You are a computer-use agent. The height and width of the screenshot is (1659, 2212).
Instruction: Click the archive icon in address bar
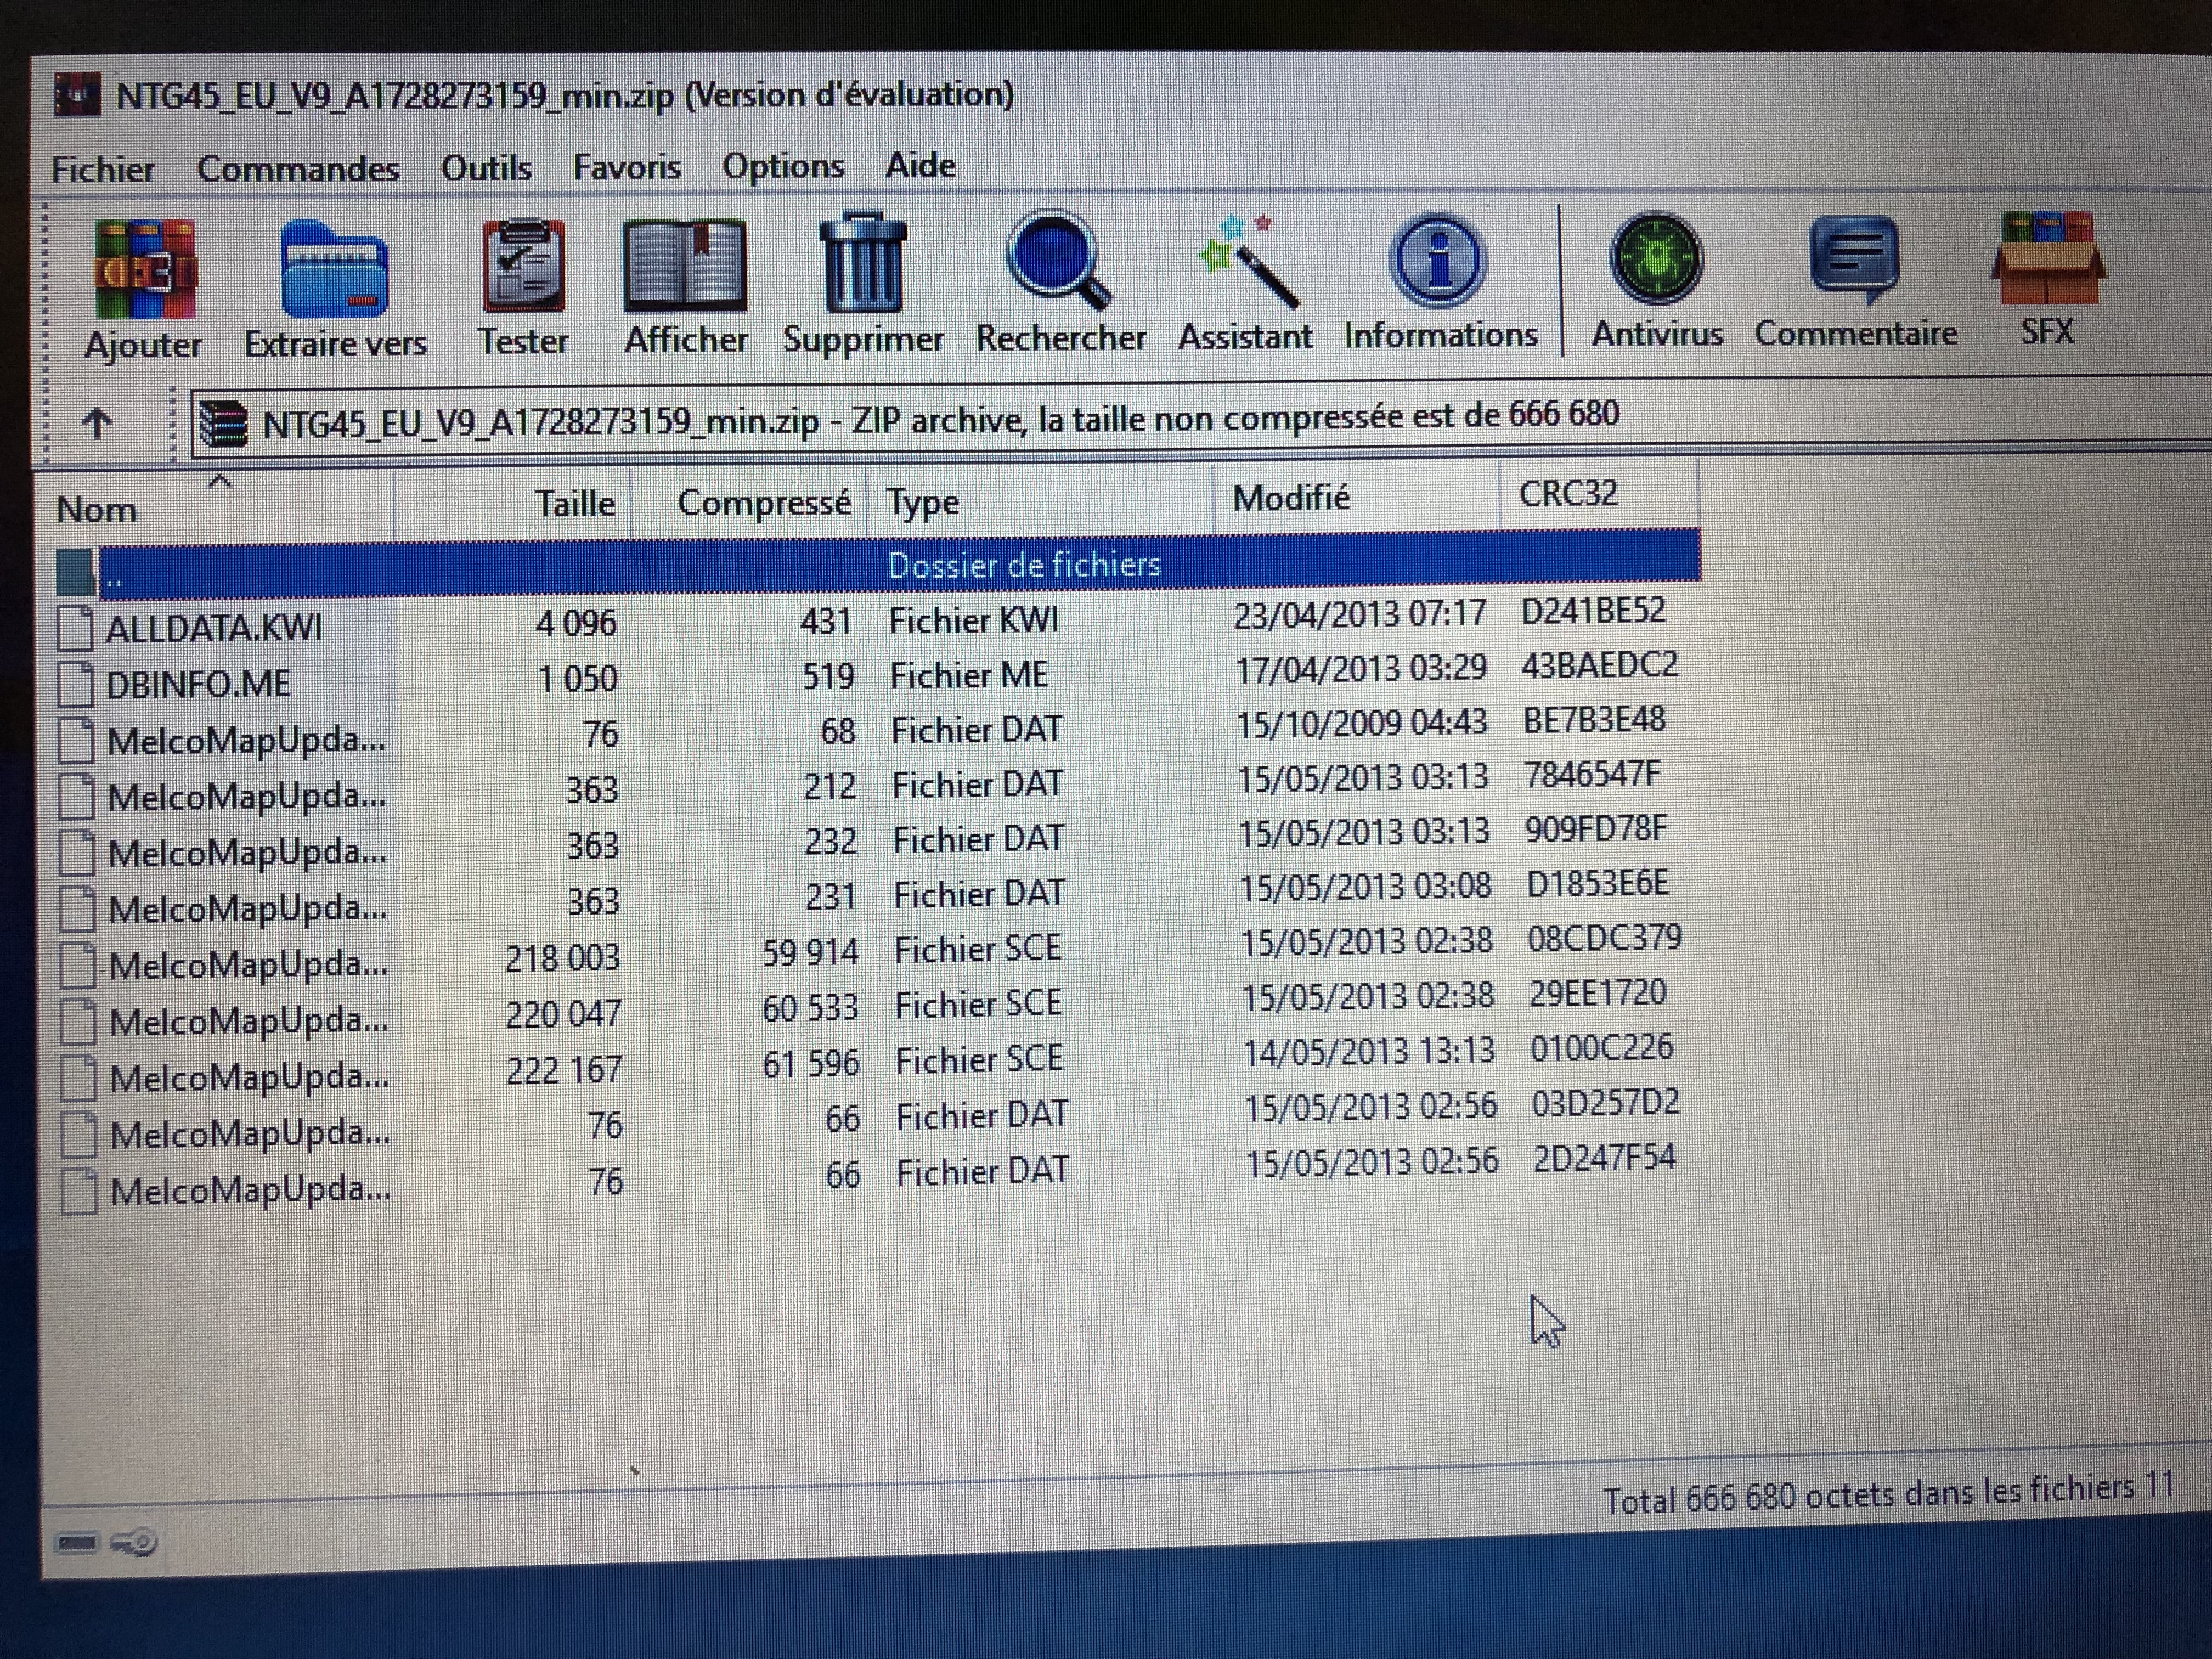223,424
